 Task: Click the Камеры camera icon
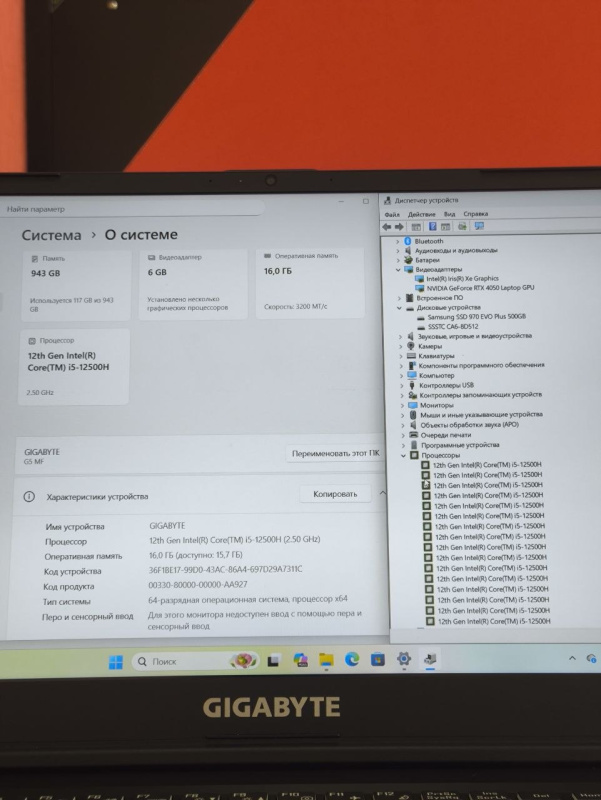[411, 346]
